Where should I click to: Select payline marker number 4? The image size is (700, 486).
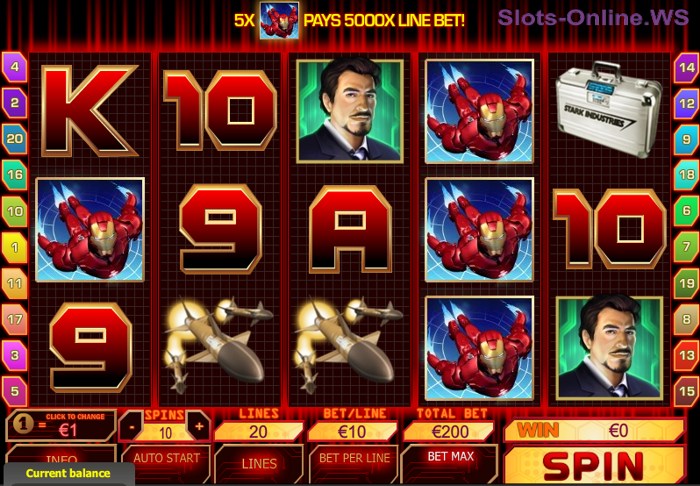(14, 67)
